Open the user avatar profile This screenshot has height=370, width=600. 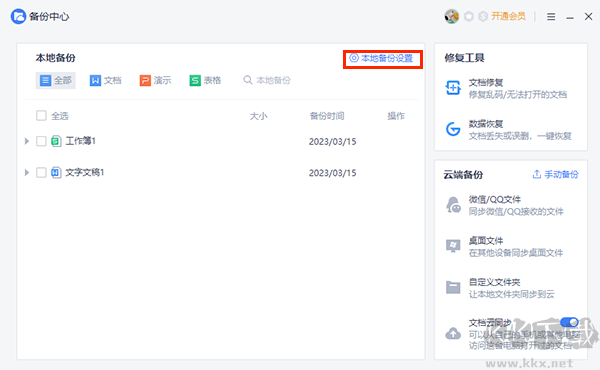tap(452, 16)
